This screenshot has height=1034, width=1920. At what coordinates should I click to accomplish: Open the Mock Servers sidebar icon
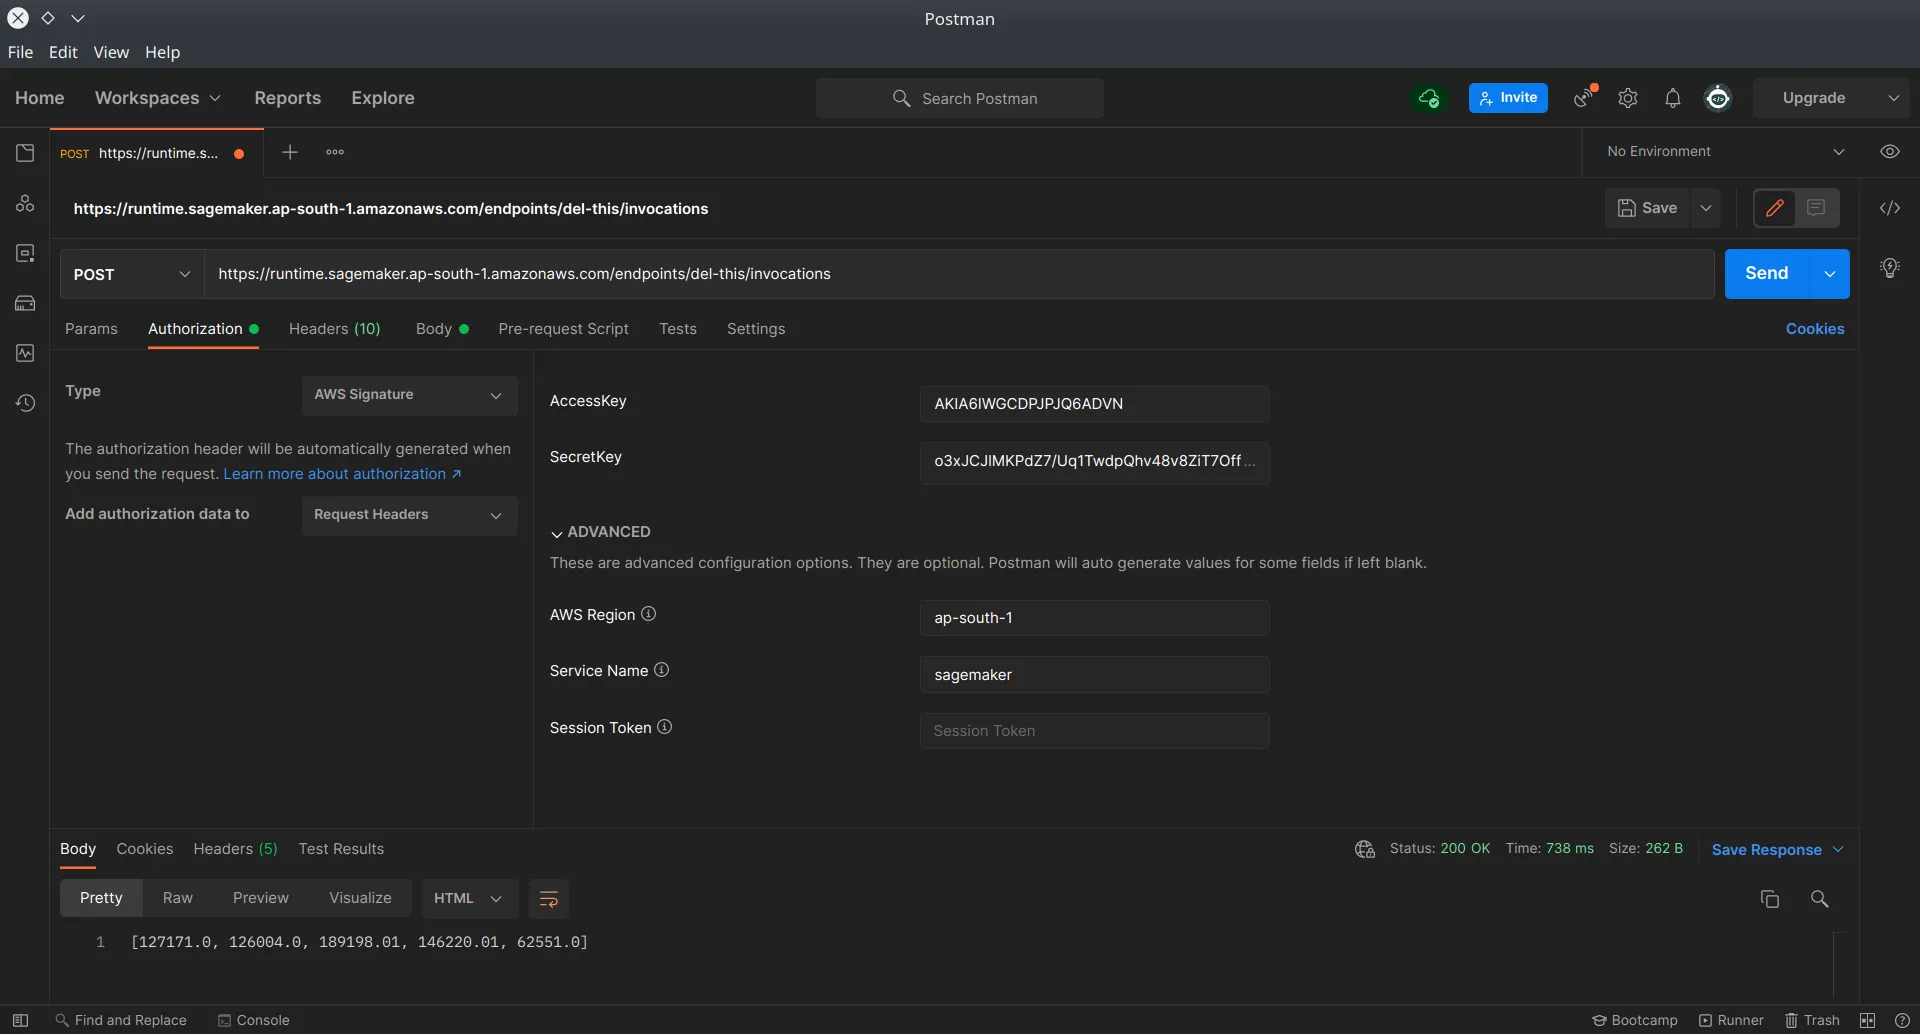tap(25, 303)
